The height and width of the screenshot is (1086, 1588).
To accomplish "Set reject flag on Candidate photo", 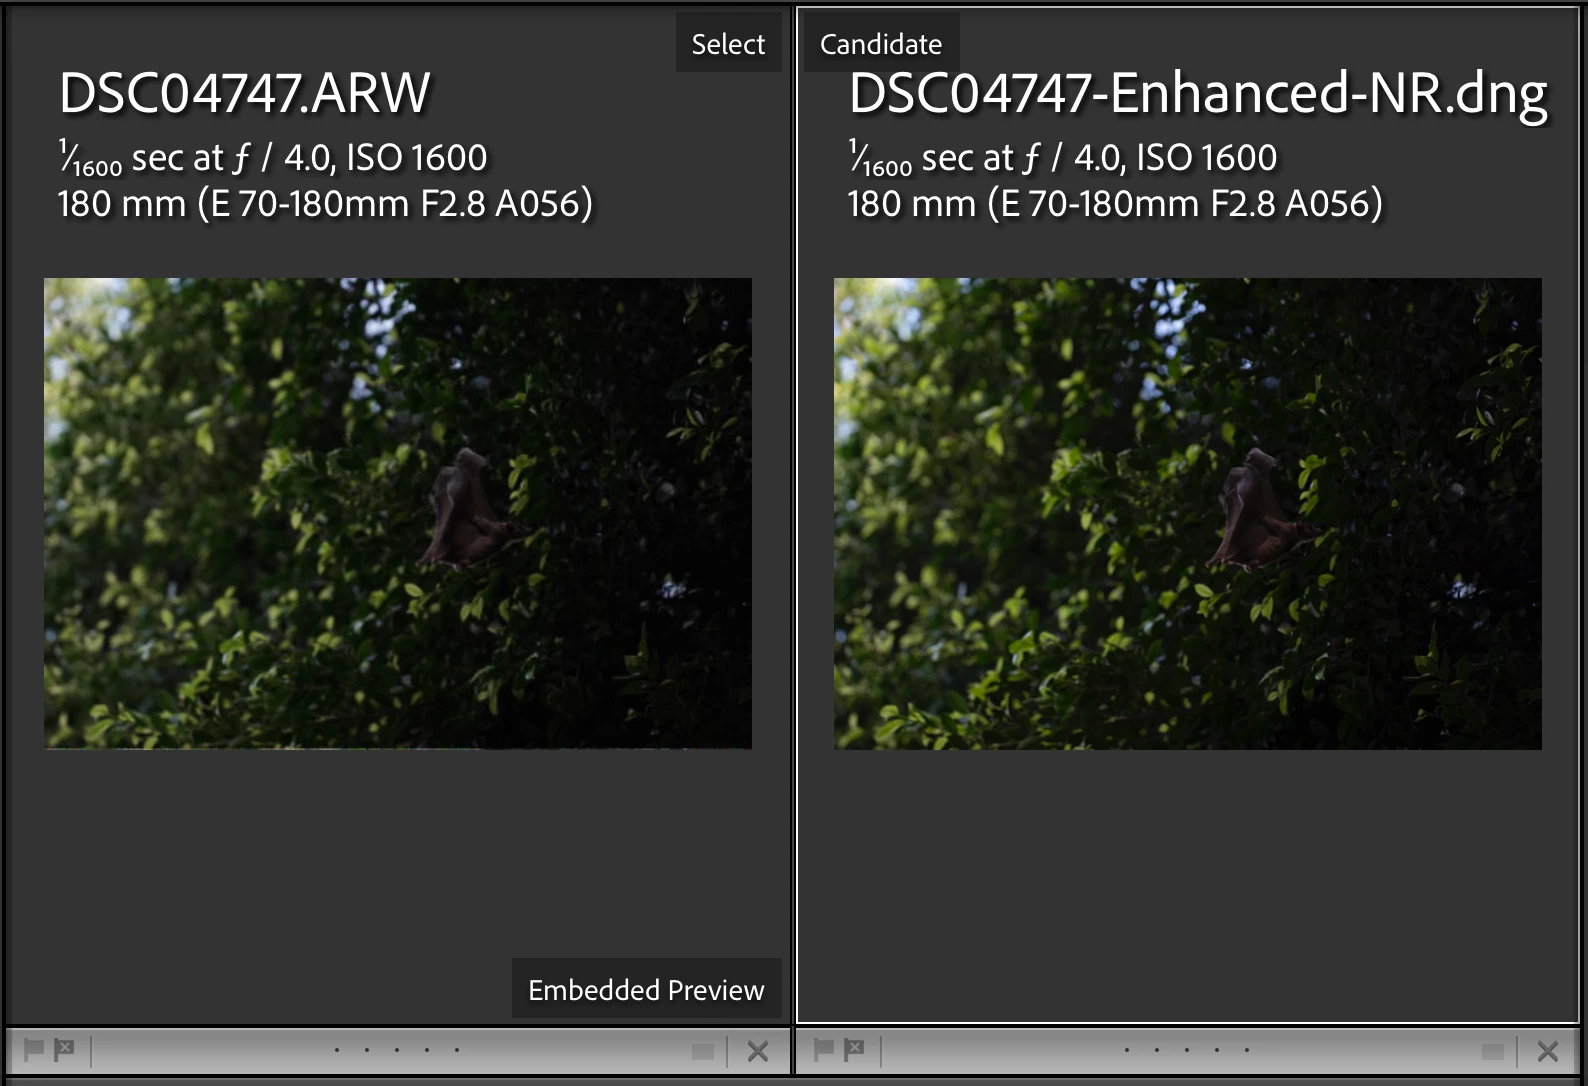I will 854,1049.
